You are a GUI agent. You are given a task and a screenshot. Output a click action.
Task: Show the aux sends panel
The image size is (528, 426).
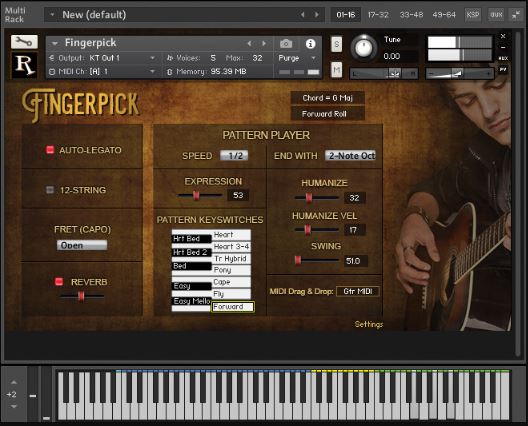point(496,14)
